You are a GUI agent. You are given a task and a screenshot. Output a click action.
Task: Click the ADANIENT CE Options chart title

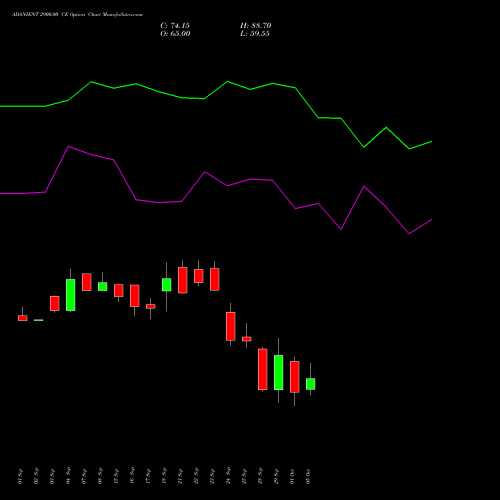77,14
